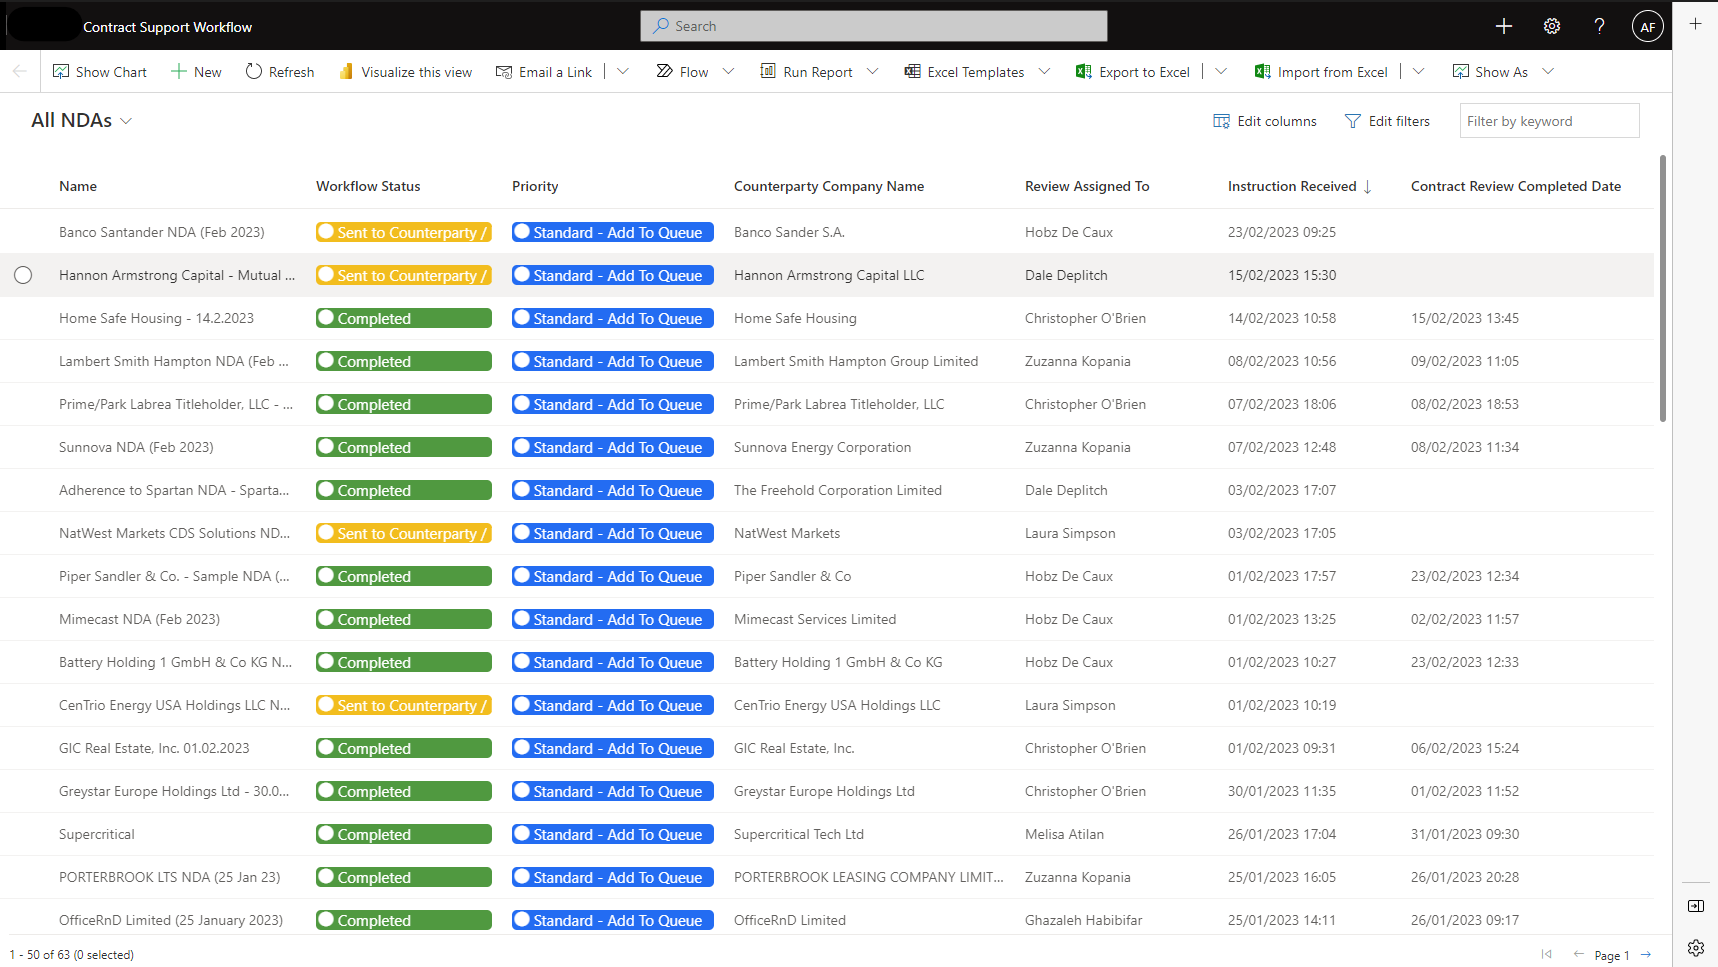Click the AF user account avatar

coord(1647,27)
